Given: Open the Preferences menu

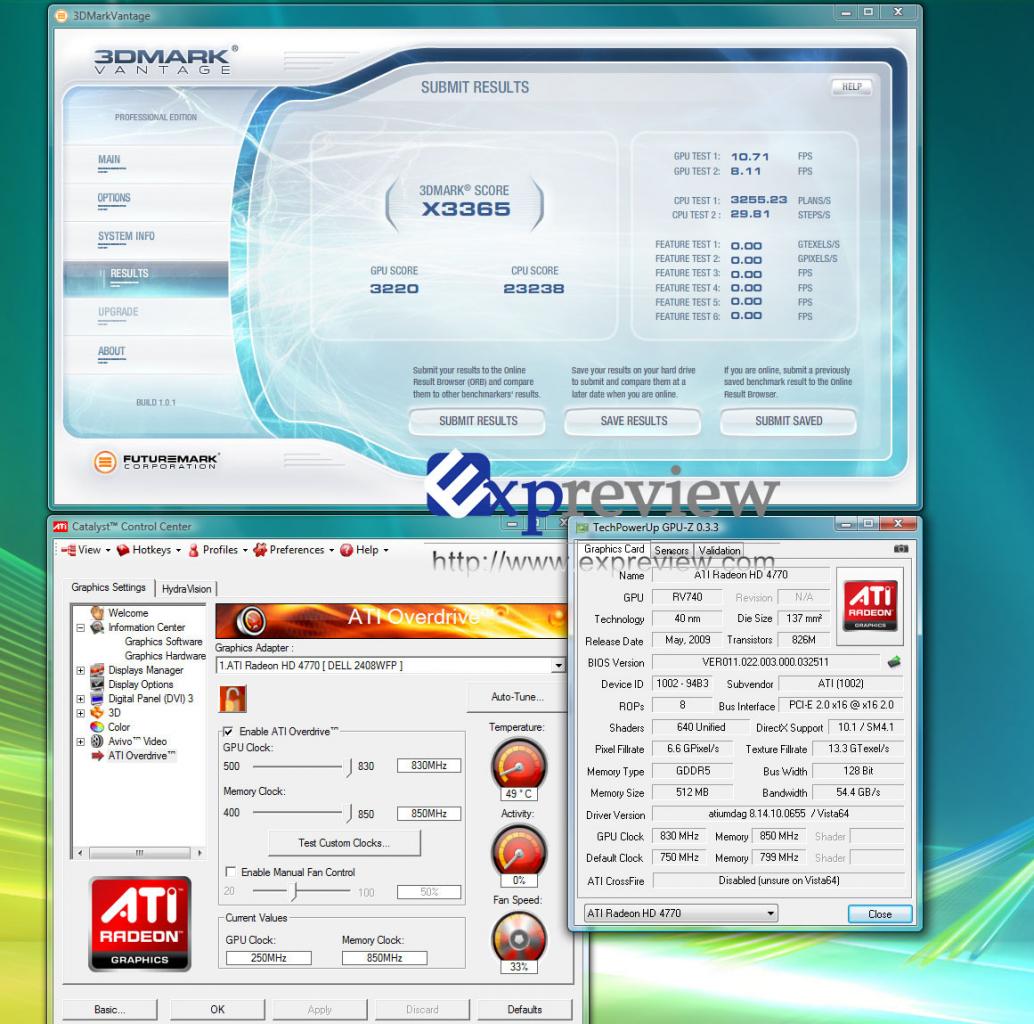Looking at the screenshot, I should (294, 550).
